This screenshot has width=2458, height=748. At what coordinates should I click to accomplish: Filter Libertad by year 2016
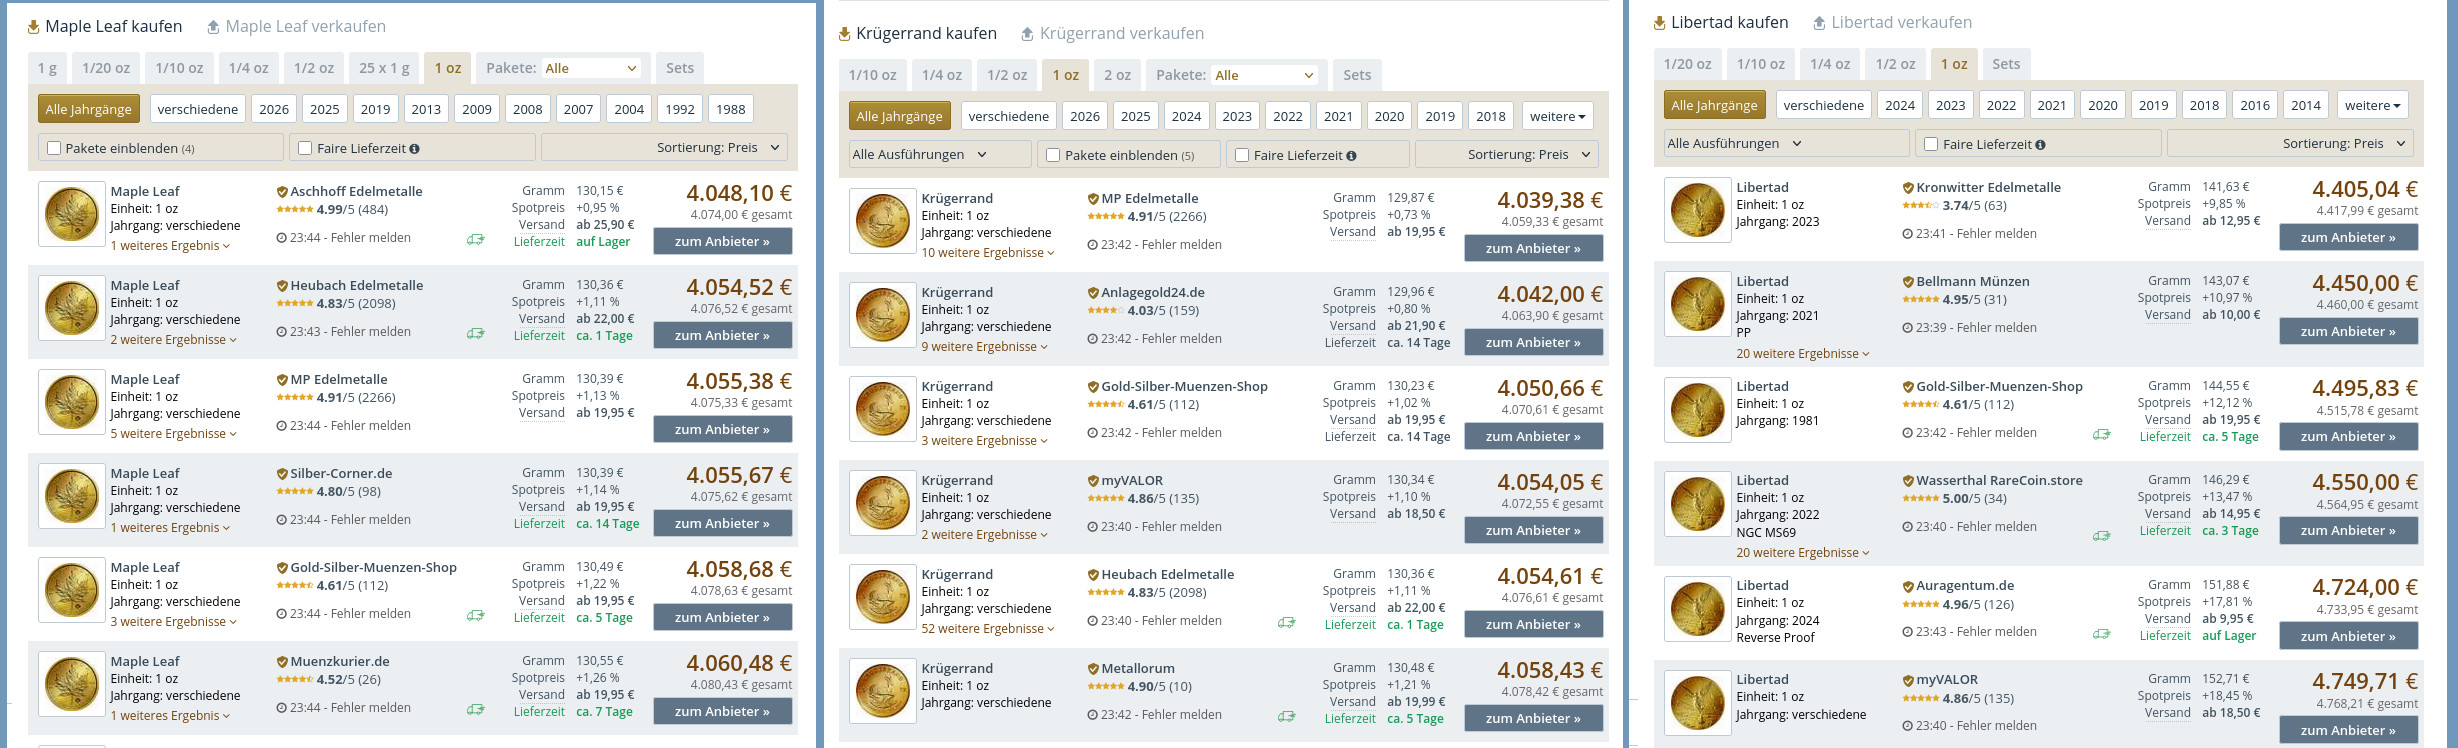tap(2255, 106)
